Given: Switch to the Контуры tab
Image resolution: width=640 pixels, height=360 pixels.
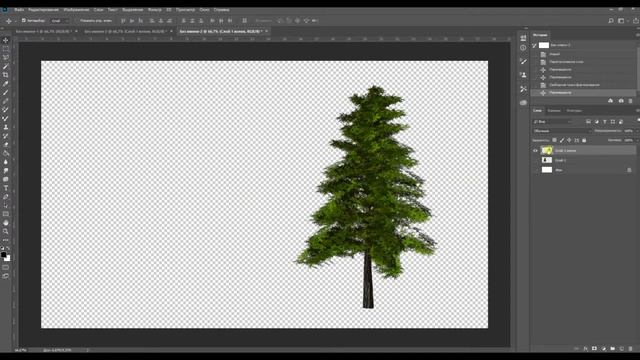Looking at the screenshot, I should coord(574,111).
